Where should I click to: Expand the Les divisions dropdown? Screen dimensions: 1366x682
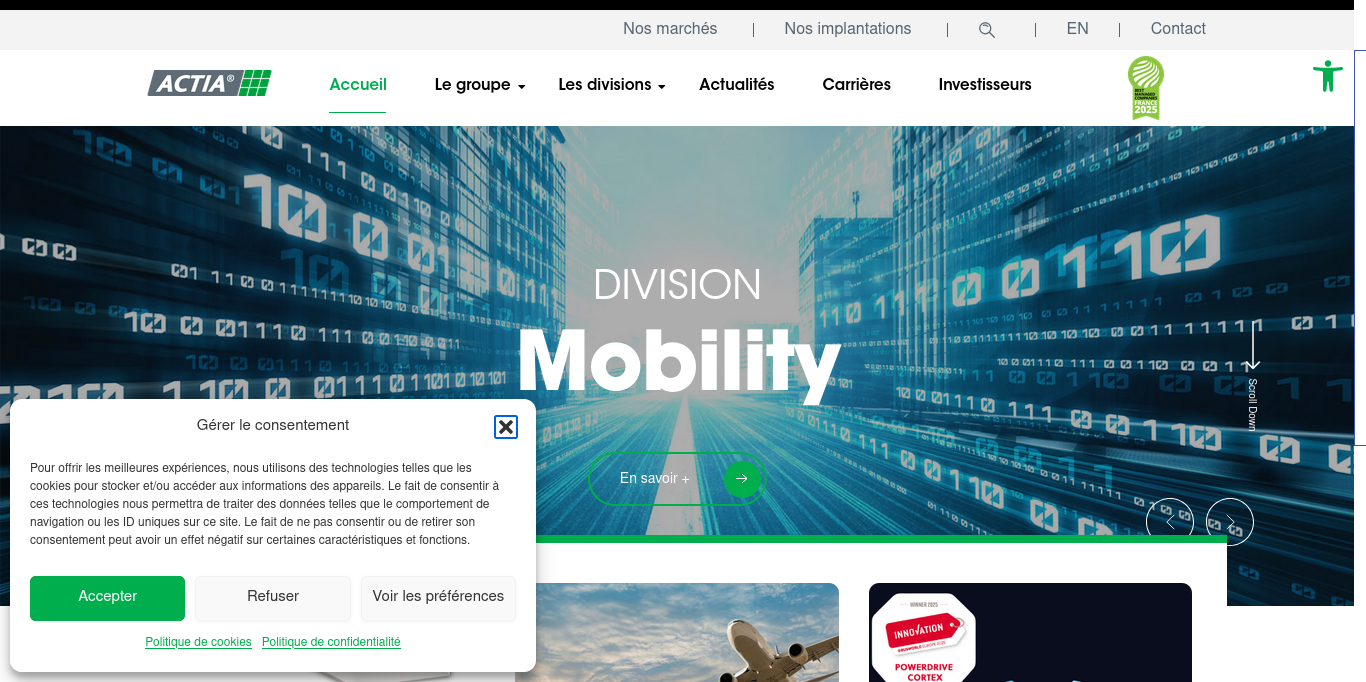(606, 85)
